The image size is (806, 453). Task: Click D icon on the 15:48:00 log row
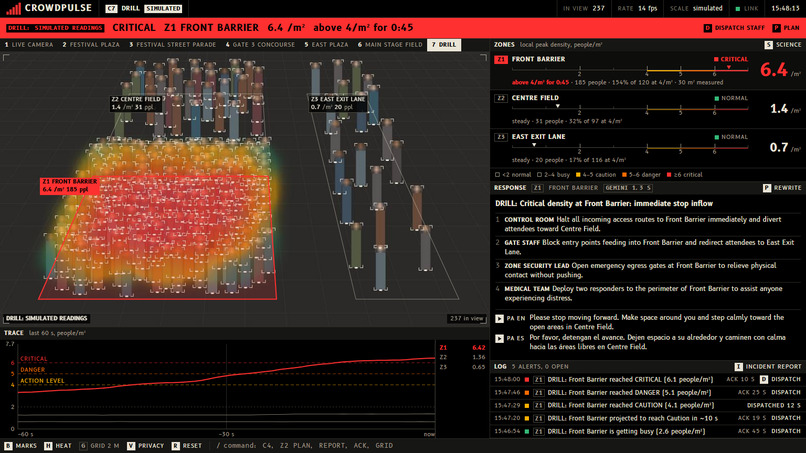(x=764, y=379)
